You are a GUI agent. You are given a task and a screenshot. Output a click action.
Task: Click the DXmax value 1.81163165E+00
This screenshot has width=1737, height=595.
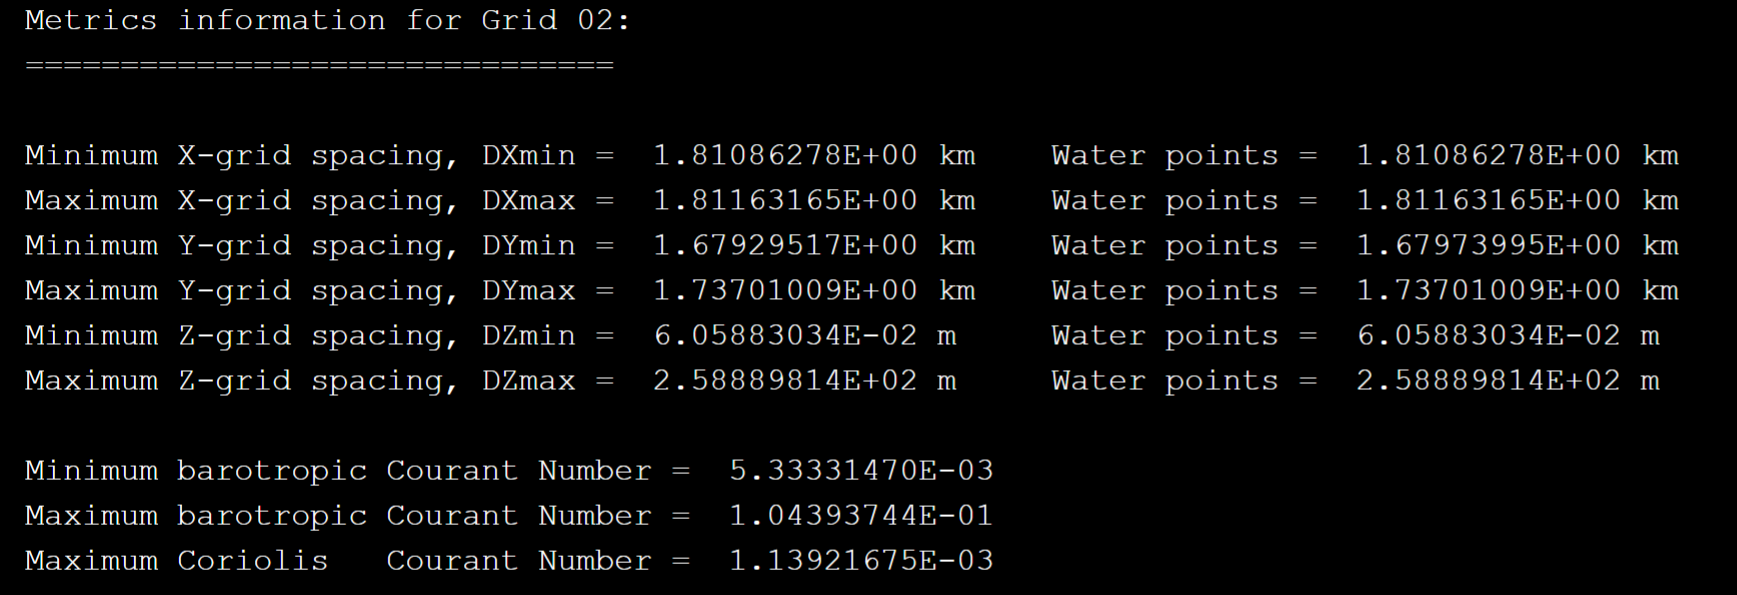coord(785,200)
